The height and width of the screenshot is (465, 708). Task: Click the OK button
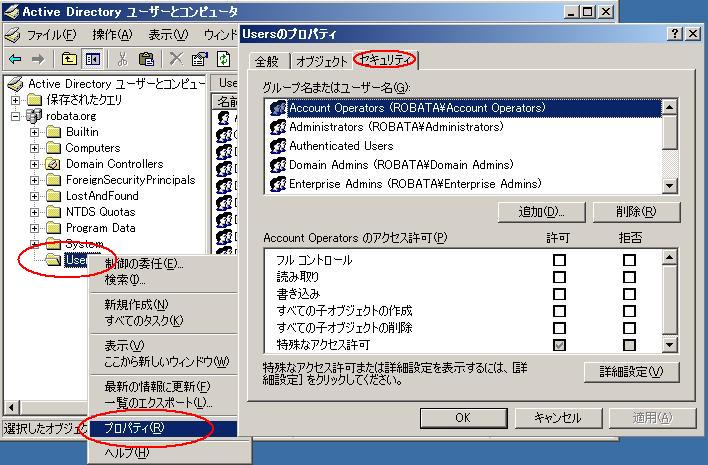pos(463,418)
